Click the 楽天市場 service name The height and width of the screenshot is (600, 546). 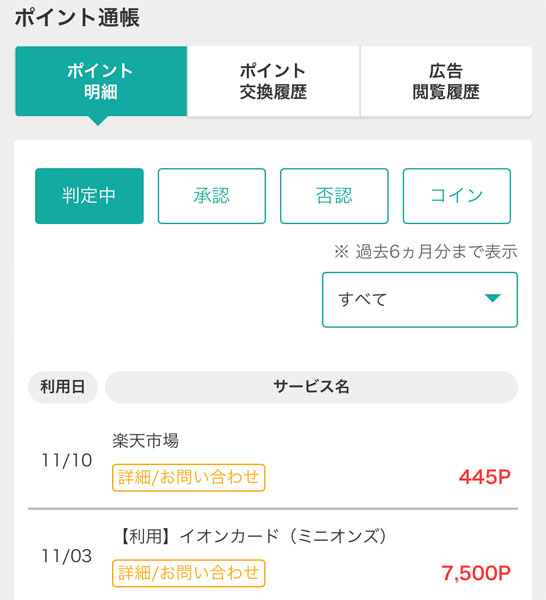coord(145,441)
